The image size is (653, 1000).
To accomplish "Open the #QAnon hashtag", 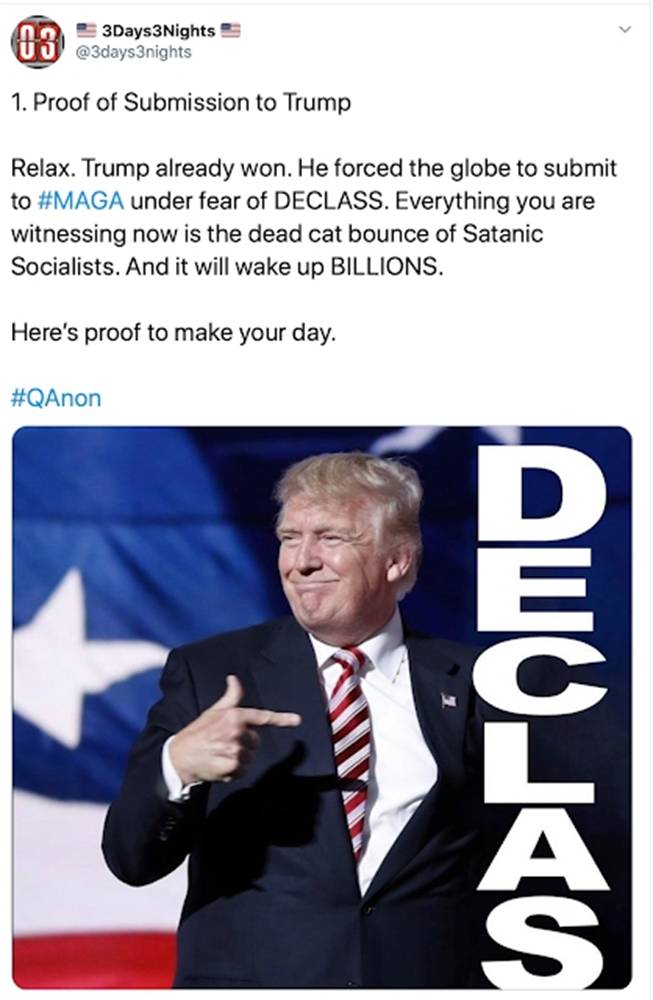I will 56,399.
